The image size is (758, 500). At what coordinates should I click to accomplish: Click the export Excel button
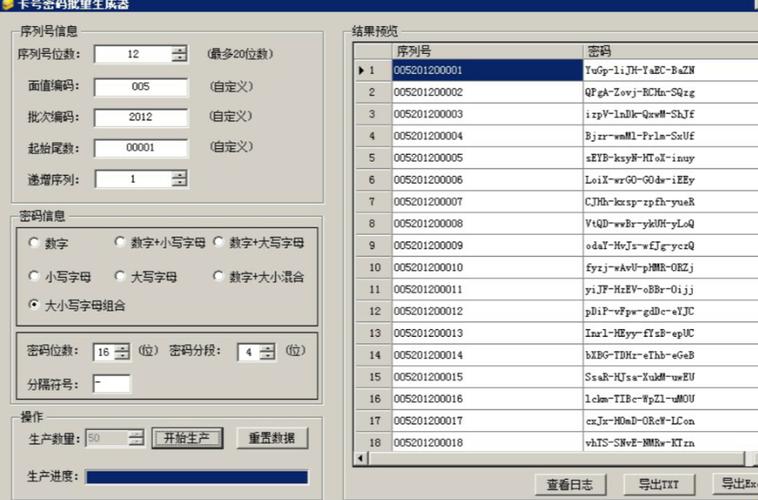[736, 484]
